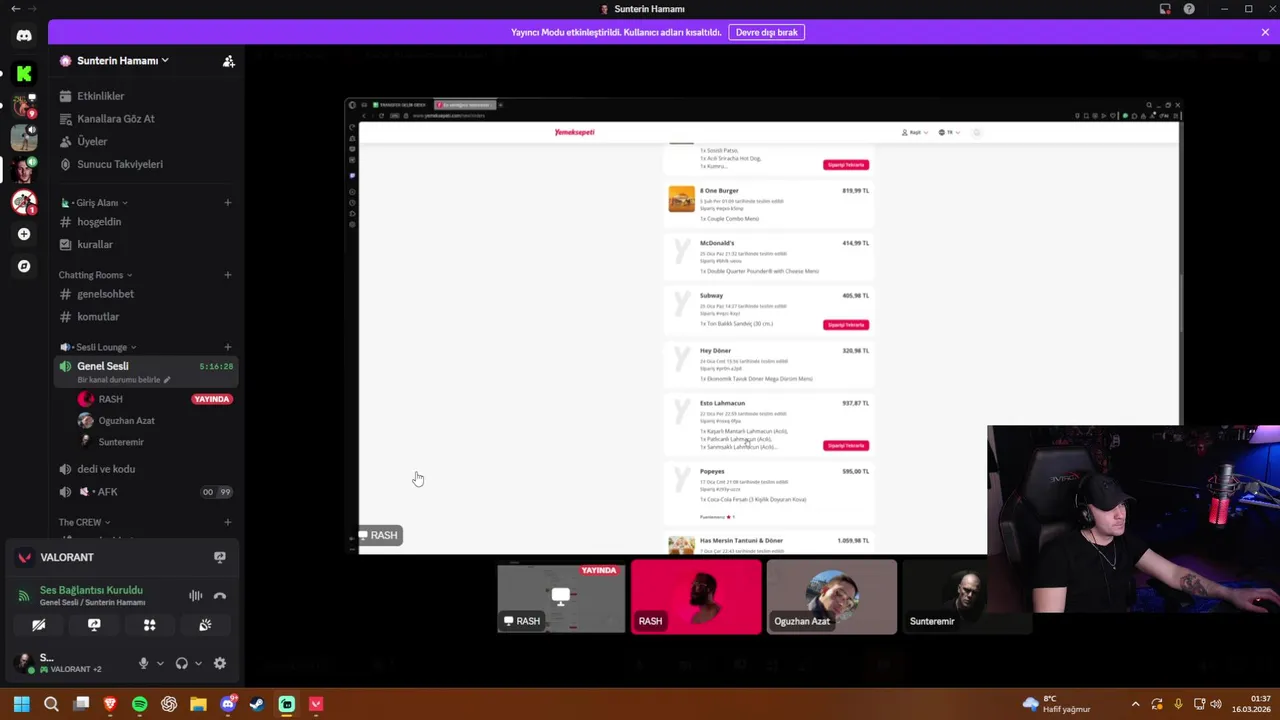Open the Activities launcher icon

click(150, 625)
